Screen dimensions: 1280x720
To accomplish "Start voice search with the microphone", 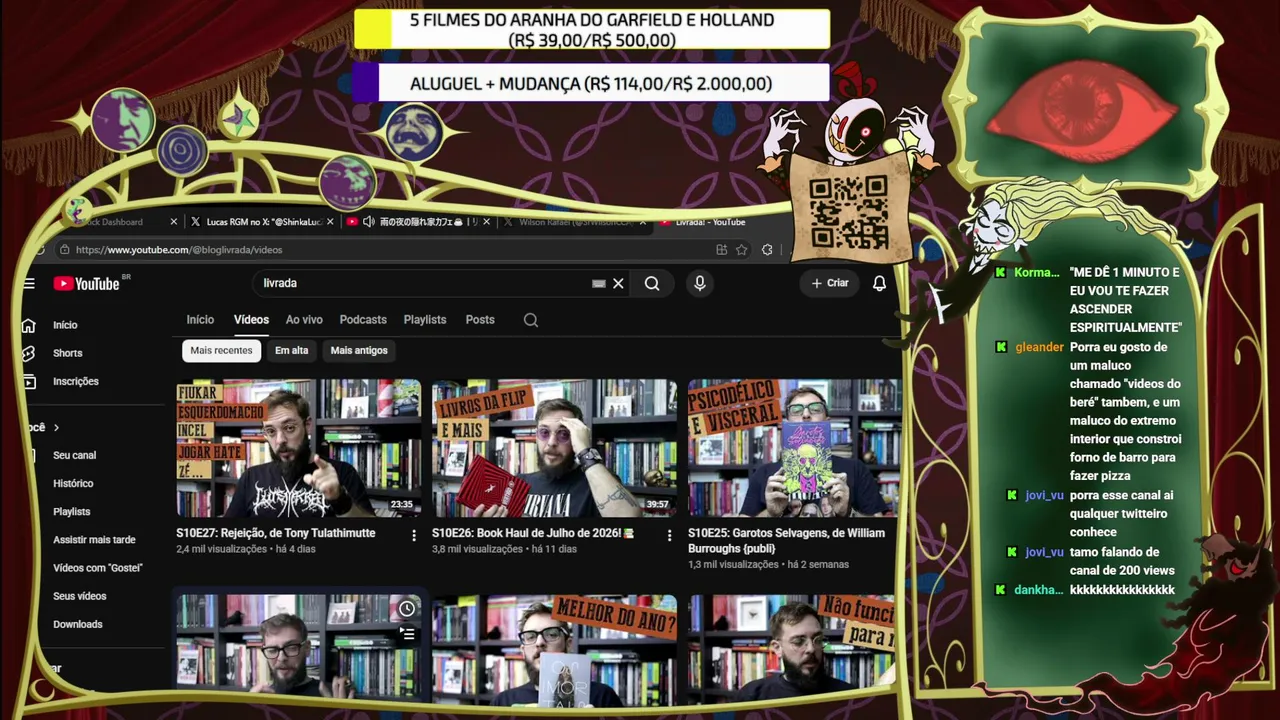I will [x=700, y=284].
